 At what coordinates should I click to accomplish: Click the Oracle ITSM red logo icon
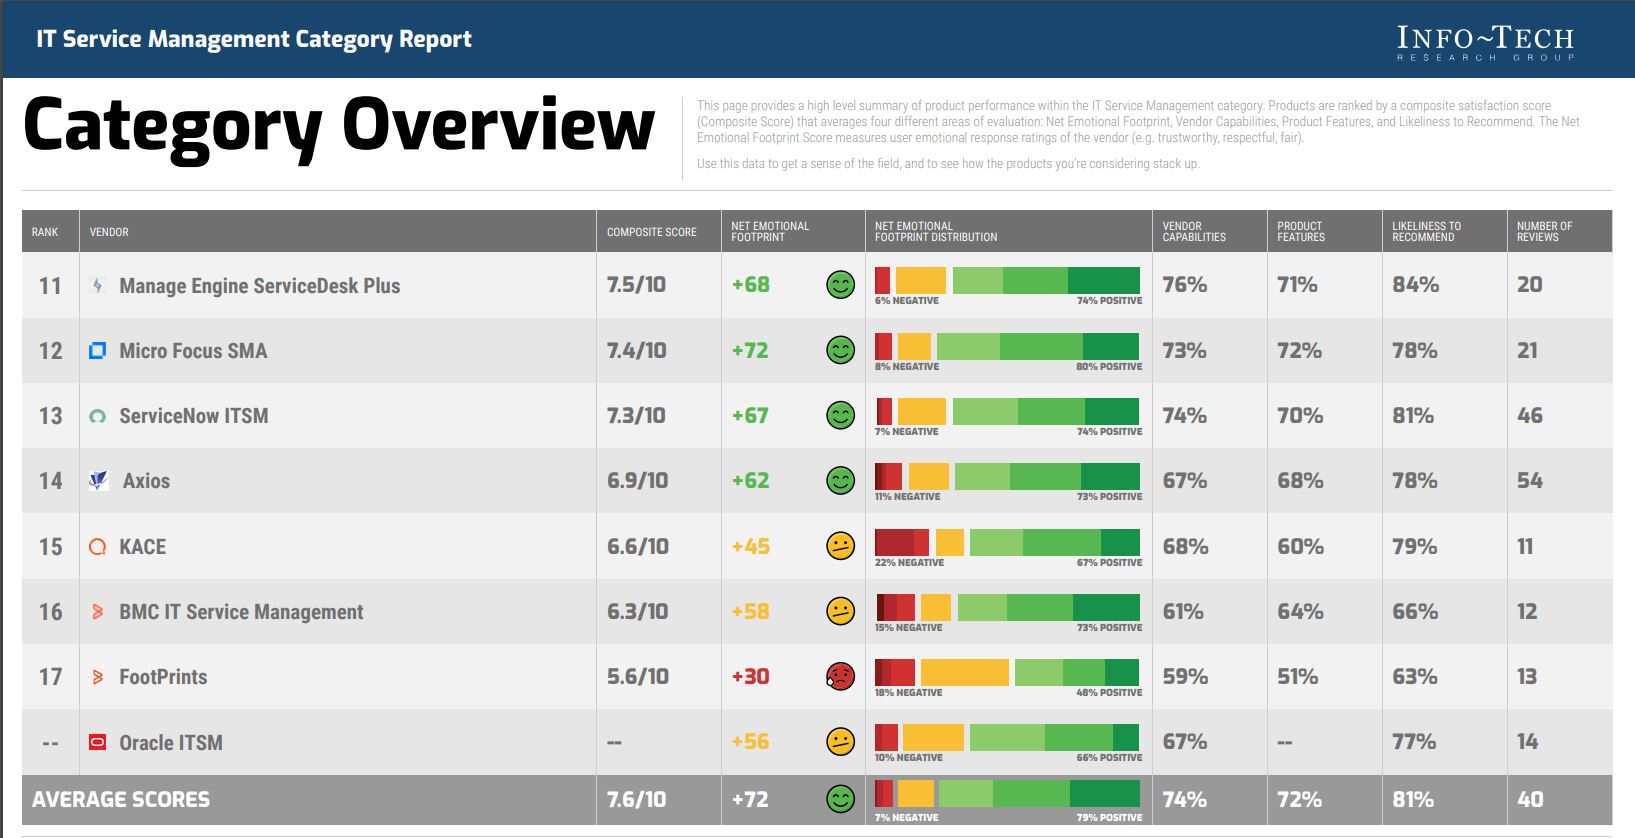pos(97,742)
